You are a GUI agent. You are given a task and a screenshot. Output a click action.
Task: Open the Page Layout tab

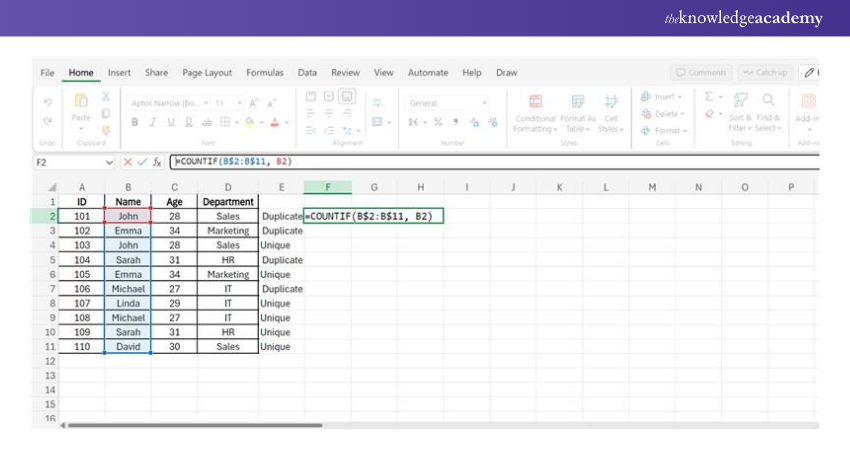205,72
